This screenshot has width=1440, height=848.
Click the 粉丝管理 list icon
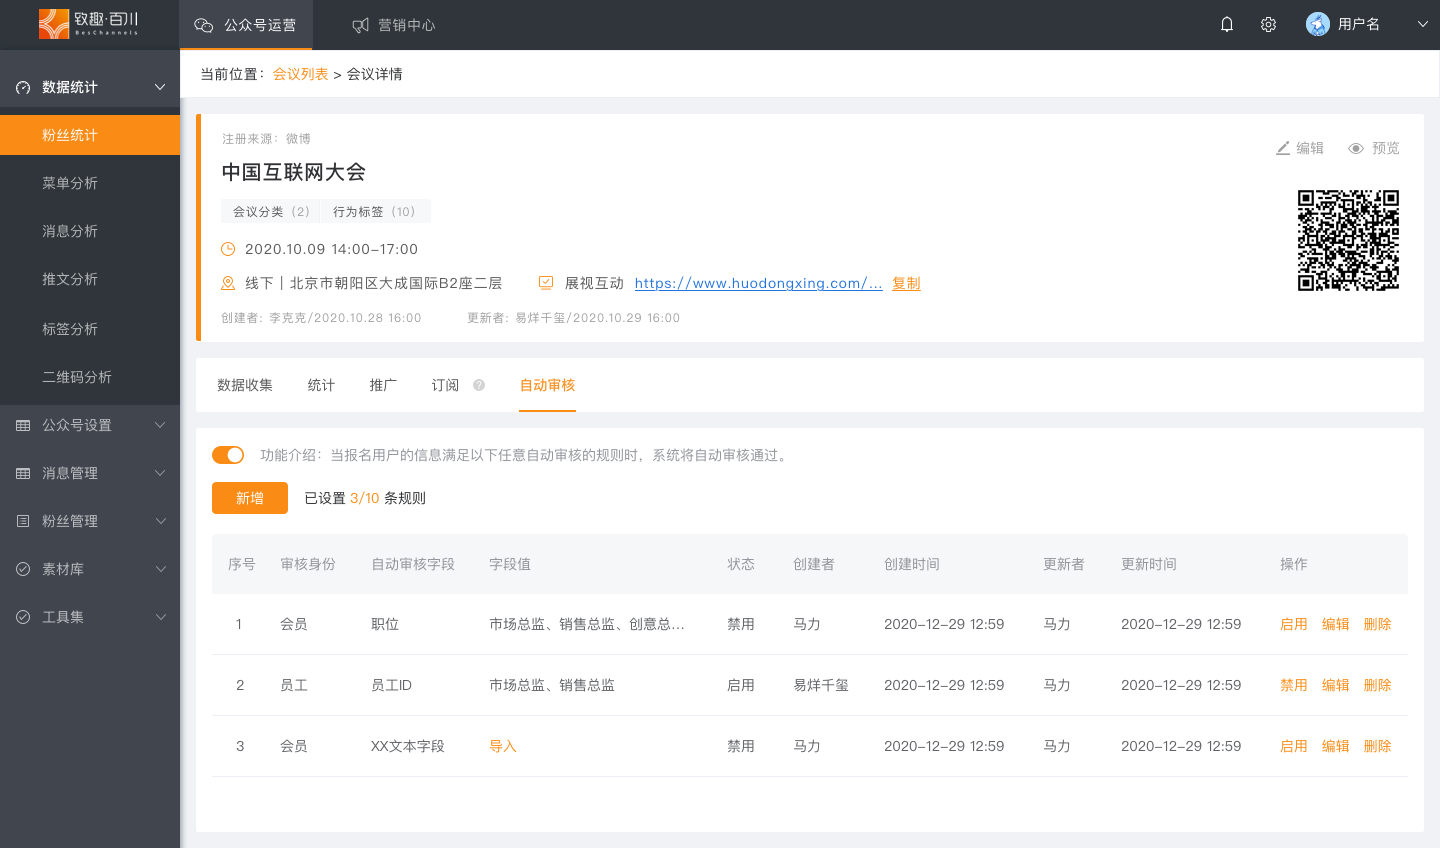(x=23, y=521)
